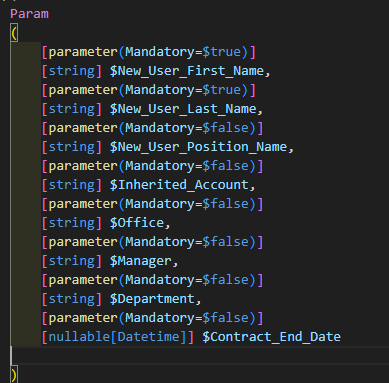The height and width of the screenshot is (383, 389).
Task: Place cursor on empty line before closing parenthesis
Action: (200, 356)
